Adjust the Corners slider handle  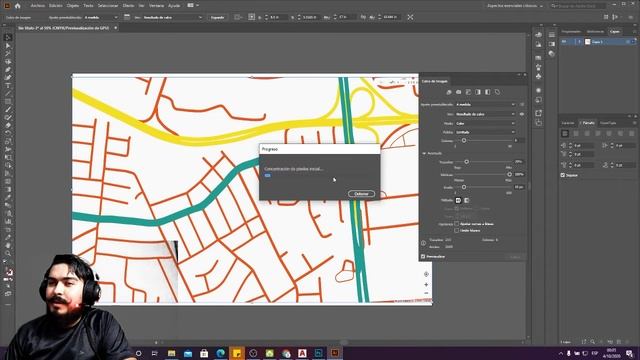click(509, 174)
